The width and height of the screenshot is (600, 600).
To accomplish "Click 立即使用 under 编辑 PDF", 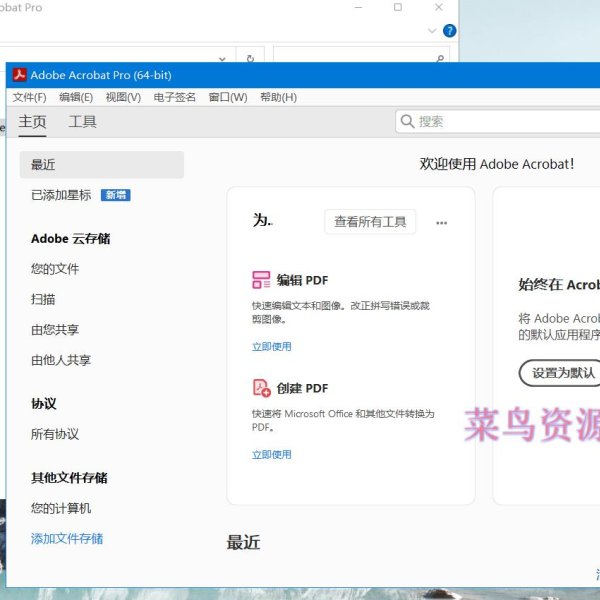I will coord(272,347).
